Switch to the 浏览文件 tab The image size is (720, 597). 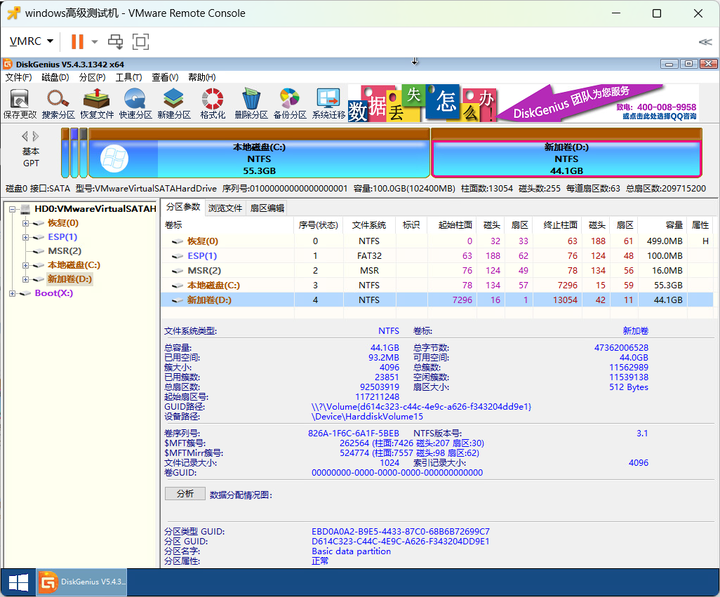(225, 208)
